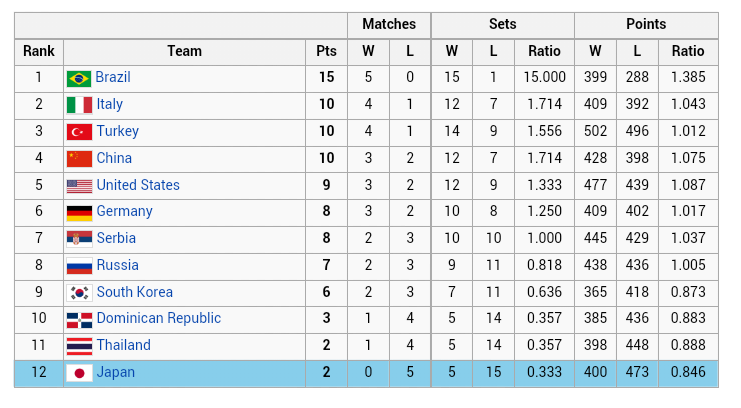Follow the Thailand team link
This screenshot has height=408, width=741.
[123, 345]
